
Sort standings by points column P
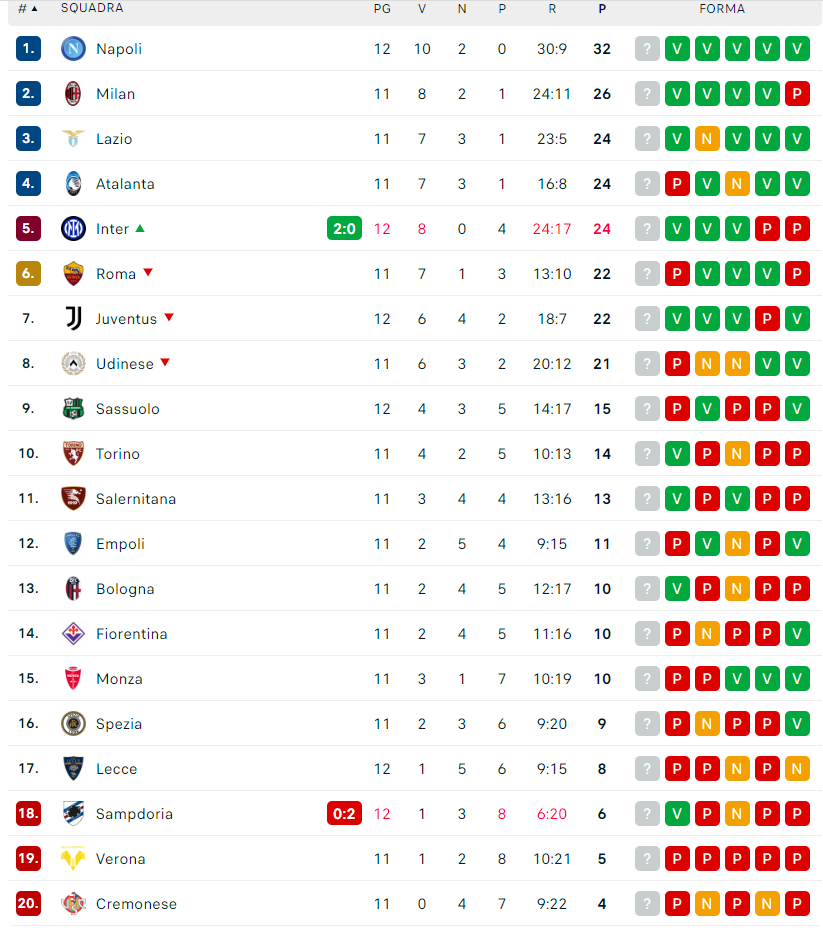coord(602,9)
